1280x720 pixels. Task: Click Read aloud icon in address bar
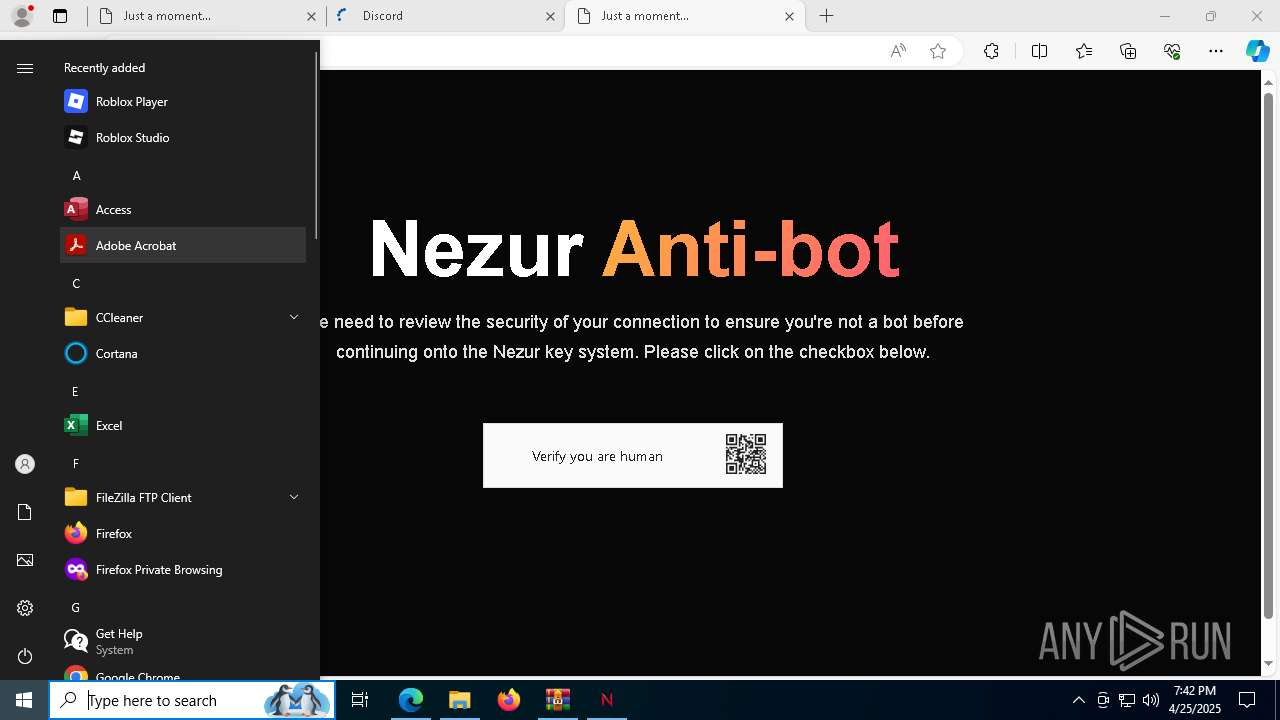[898, 51]
